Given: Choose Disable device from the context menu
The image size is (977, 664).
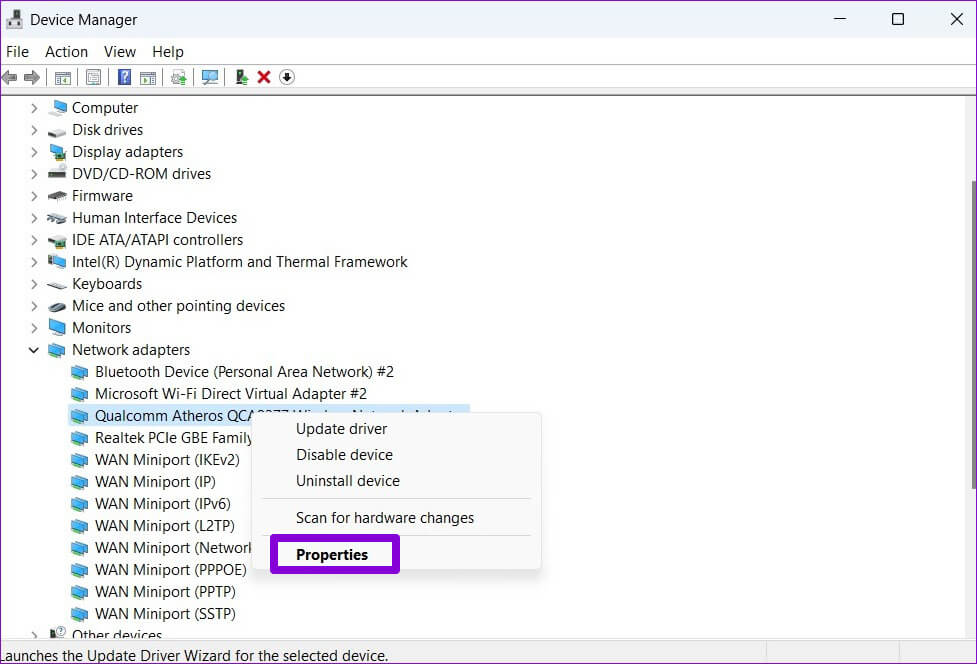Looking at the screenshot, I should click(x=344, y=455).
